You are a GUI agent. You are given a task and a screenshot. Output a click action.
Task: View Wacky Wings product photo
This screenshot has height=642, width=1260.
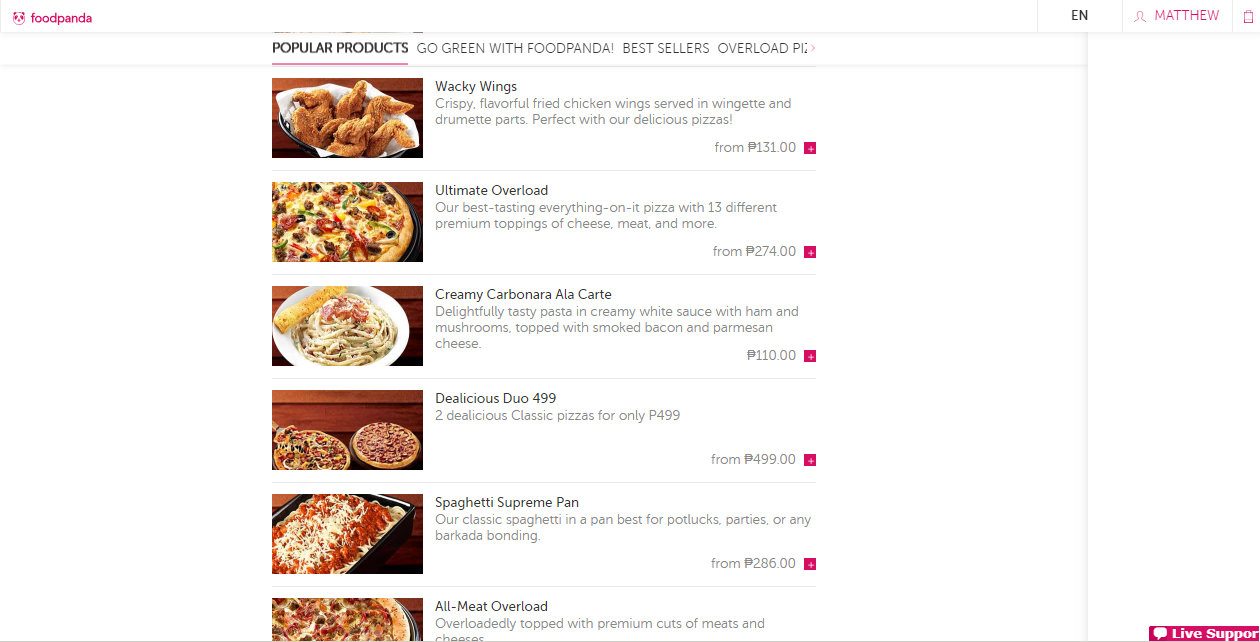click(x=347, y=118)
